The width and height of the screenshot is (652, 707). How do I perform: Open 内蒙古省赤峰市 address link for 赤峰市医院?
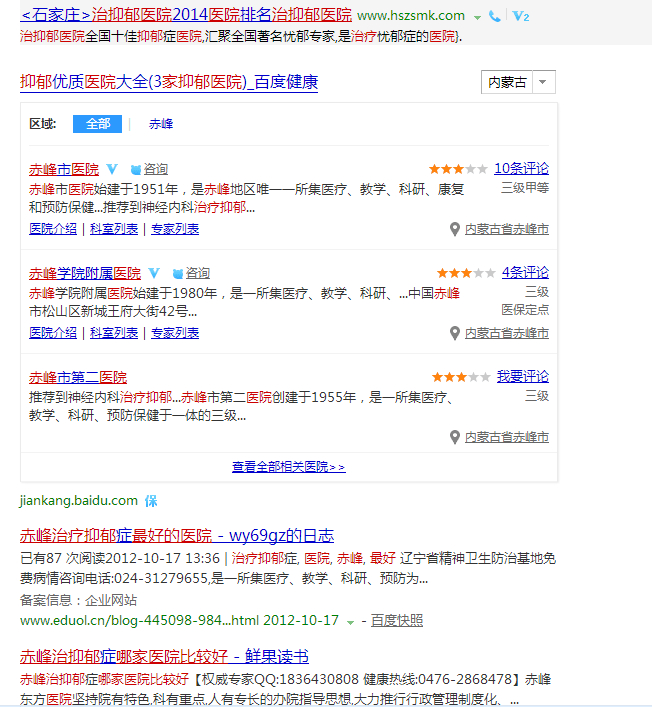pos(507,229)
